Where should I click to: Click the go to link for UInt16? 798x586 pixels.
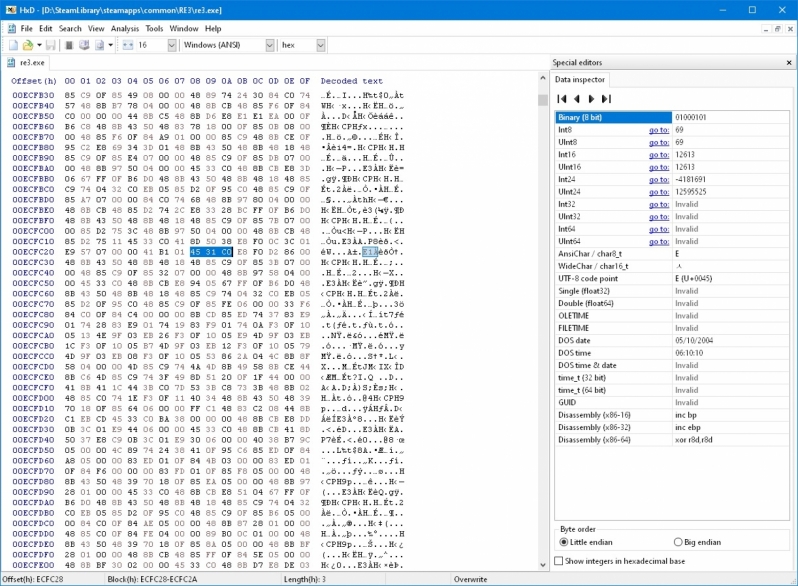coord(659,167)
